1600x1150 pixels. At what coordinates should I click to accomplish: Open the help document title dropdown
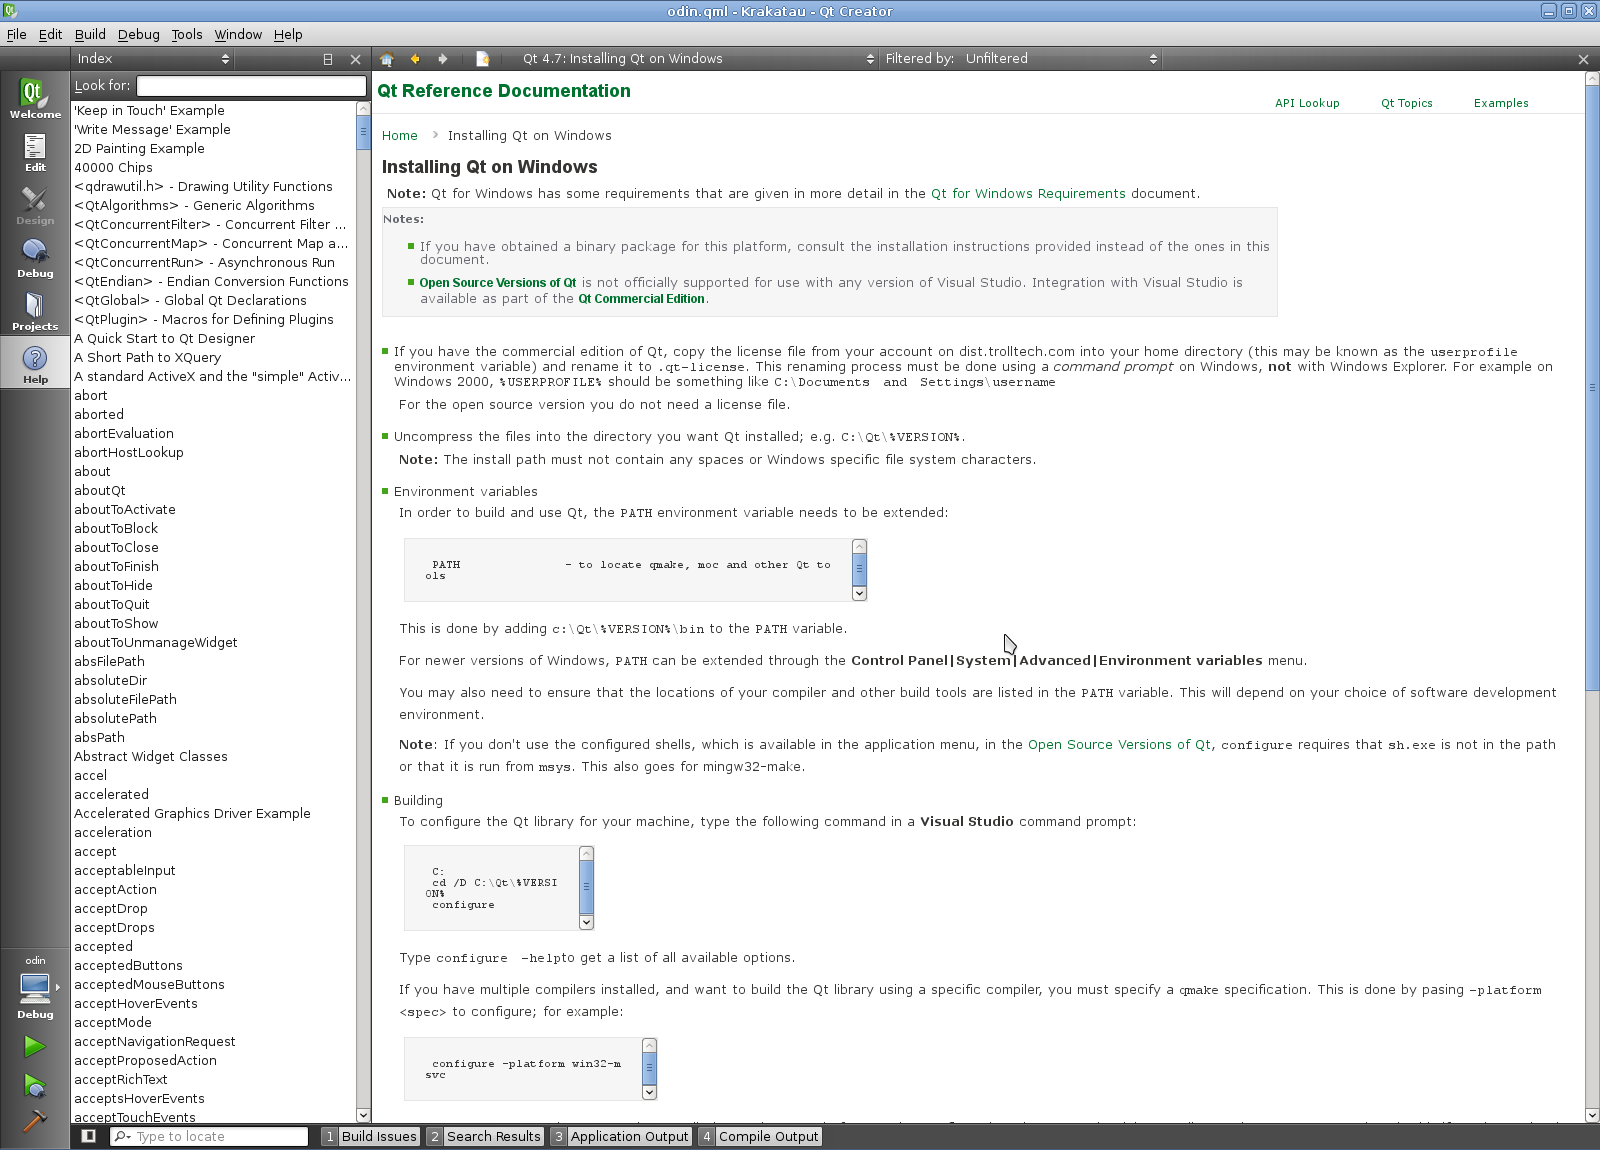point(698,59)
